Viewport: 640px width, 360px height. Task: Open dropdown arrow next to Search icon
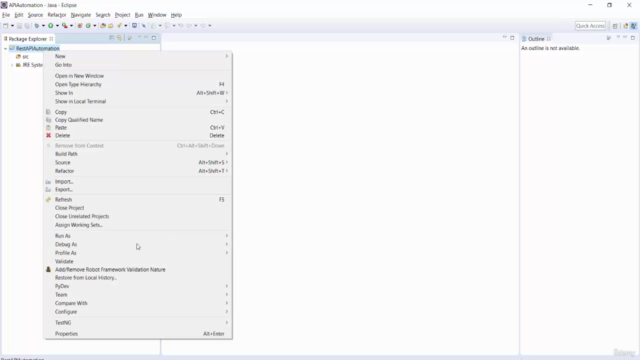click(x=126, y=26)
